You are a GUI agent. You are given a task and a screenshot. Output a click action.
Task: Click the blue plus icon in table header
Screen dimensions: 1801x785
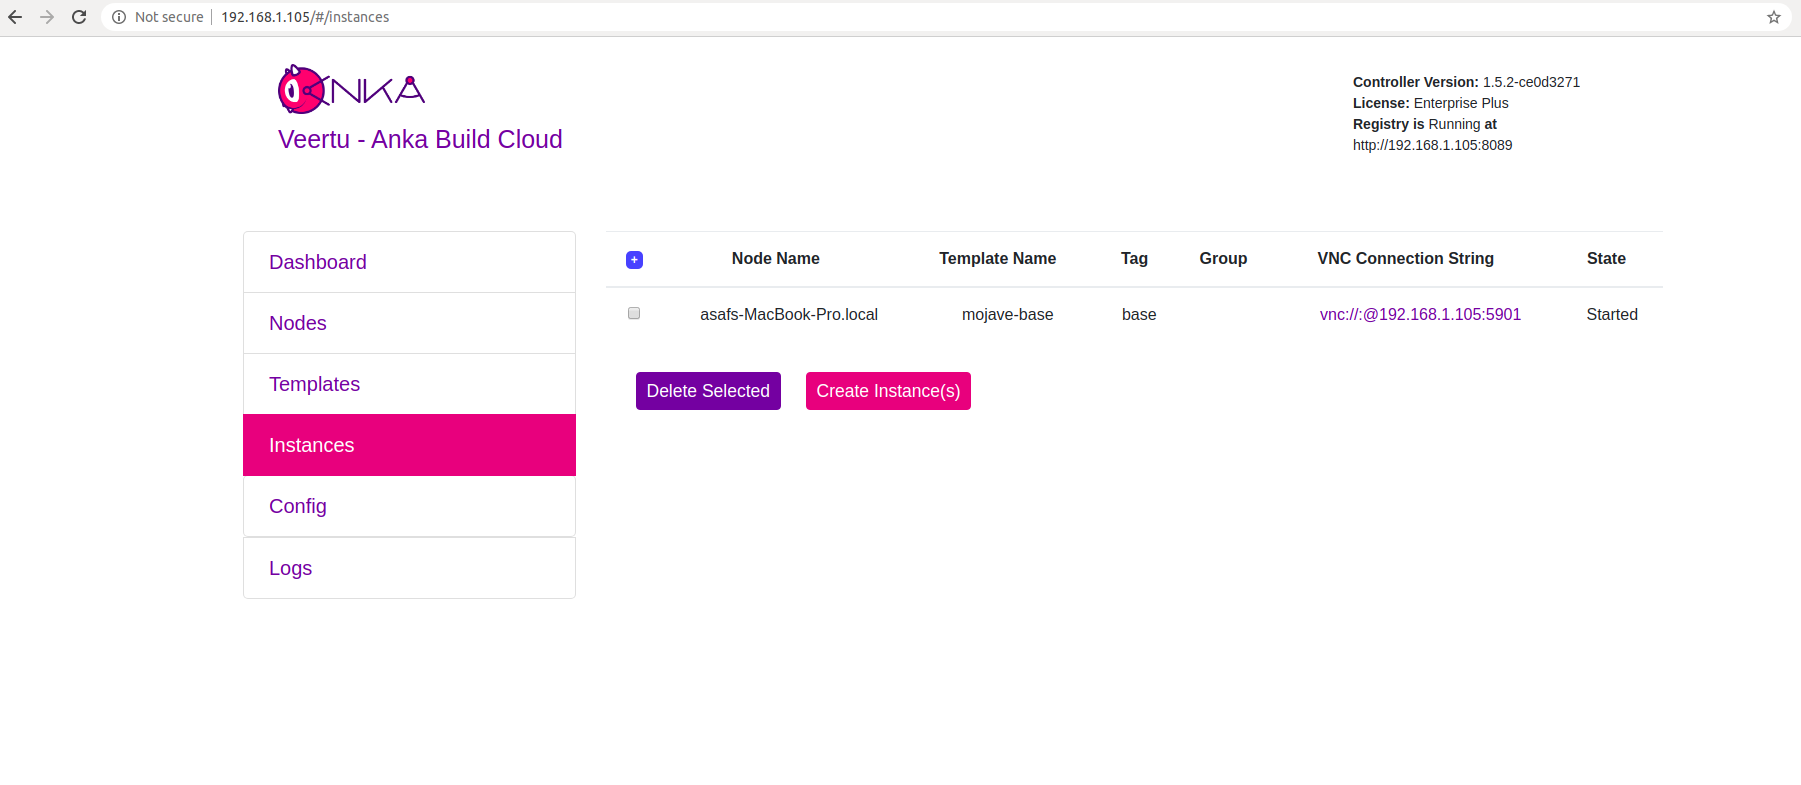point(634,260)
